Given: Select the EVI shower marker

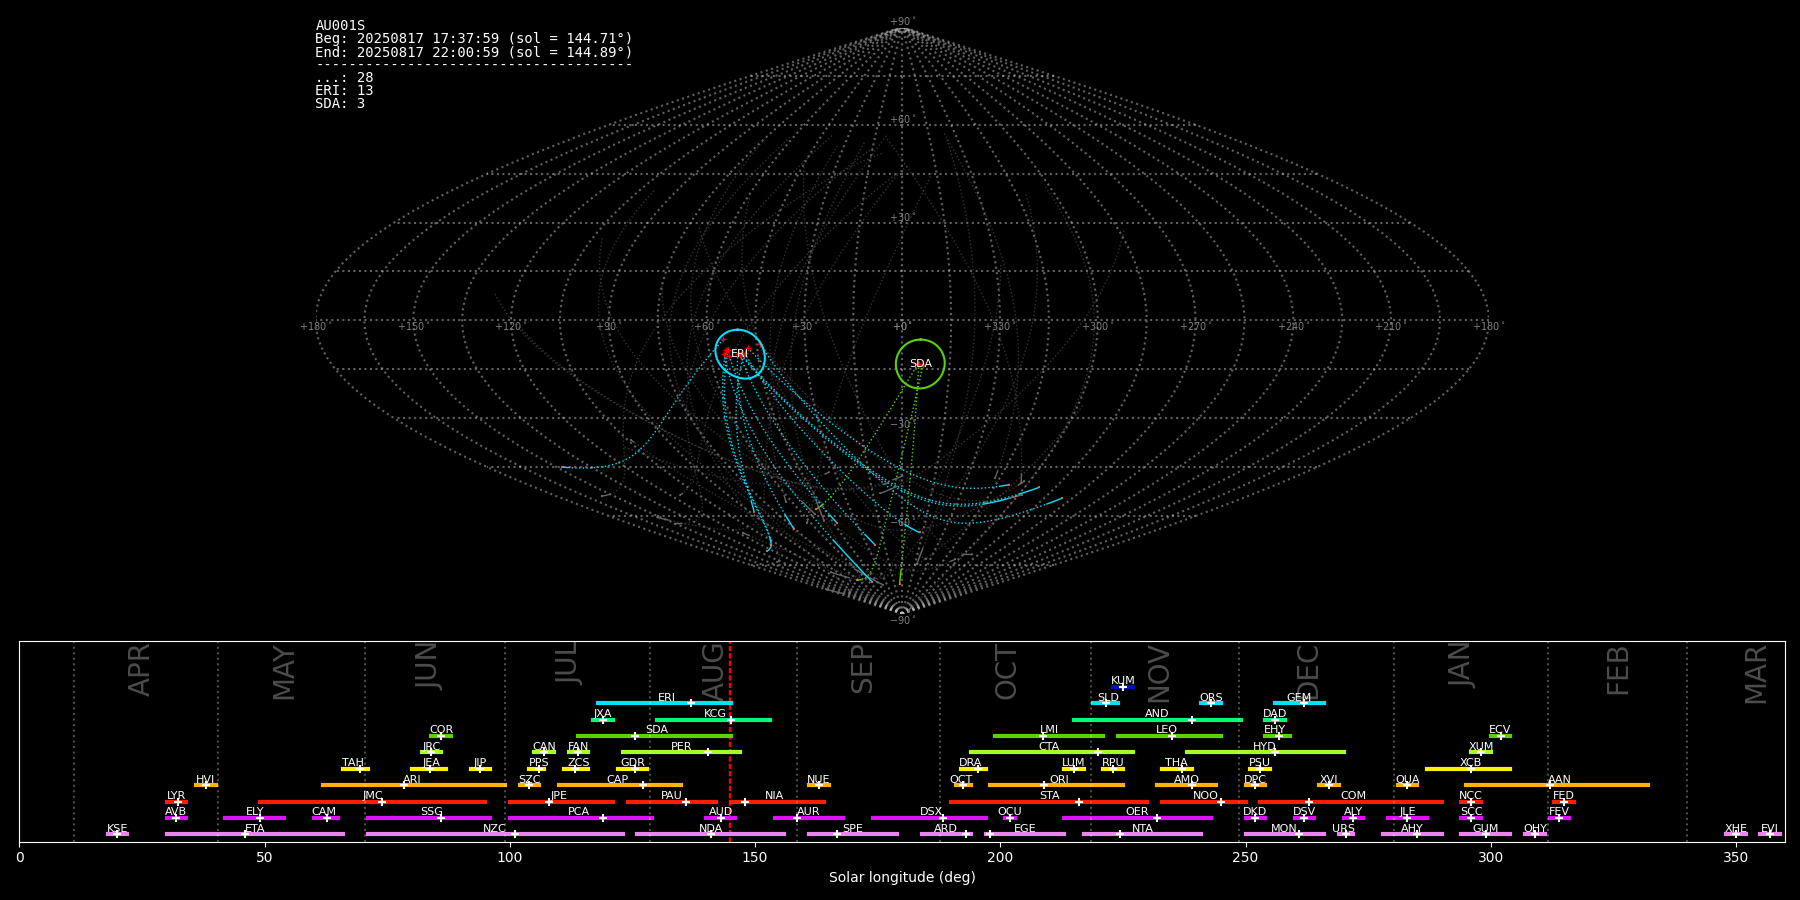Looking at the screenshot, I should [x=1770, y=834].
